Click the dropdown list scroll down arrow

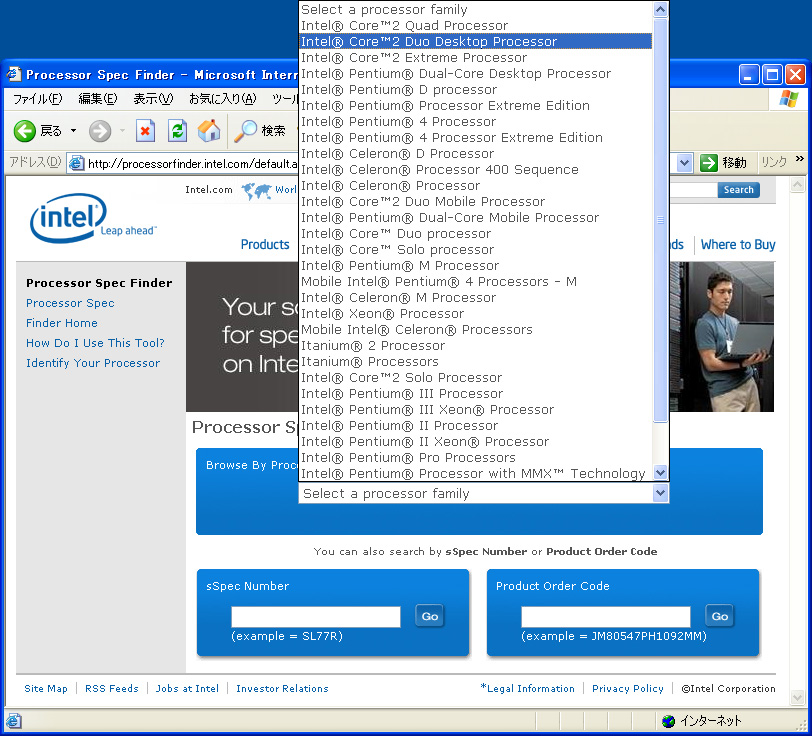pyautogui.click(x=660, y=473)
